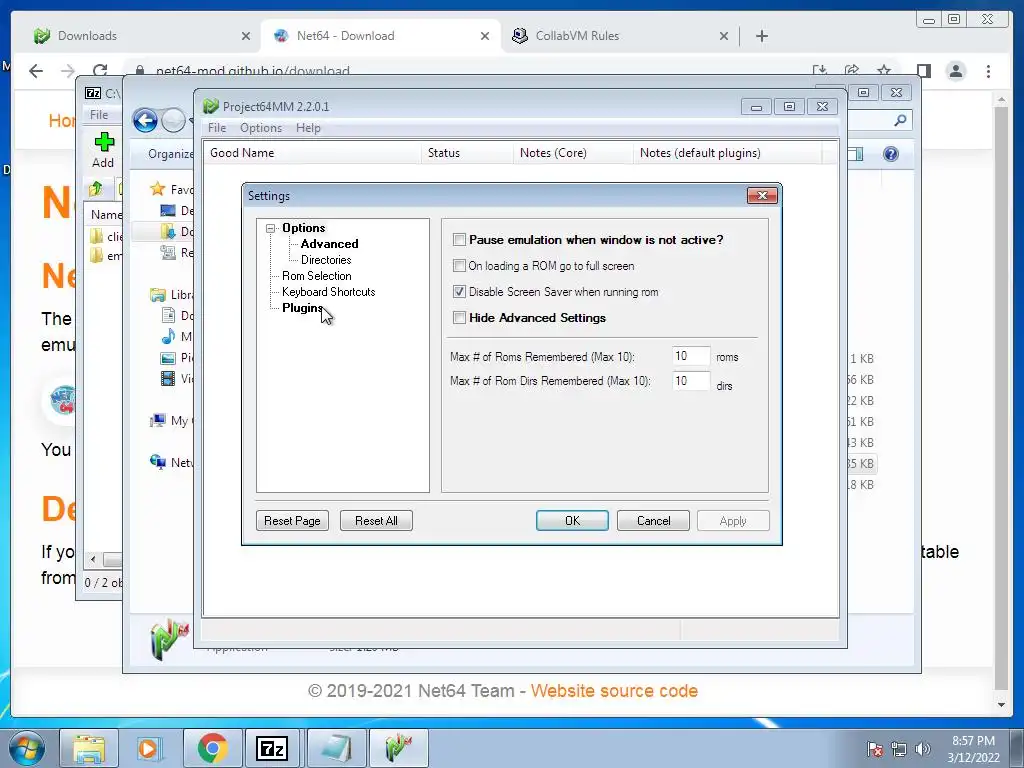The height and width of the screenshot is (768, 1024).
Task: Open Keyboard Shortcuts settings page
Action: pyautogui.click(x=328, y=292)
